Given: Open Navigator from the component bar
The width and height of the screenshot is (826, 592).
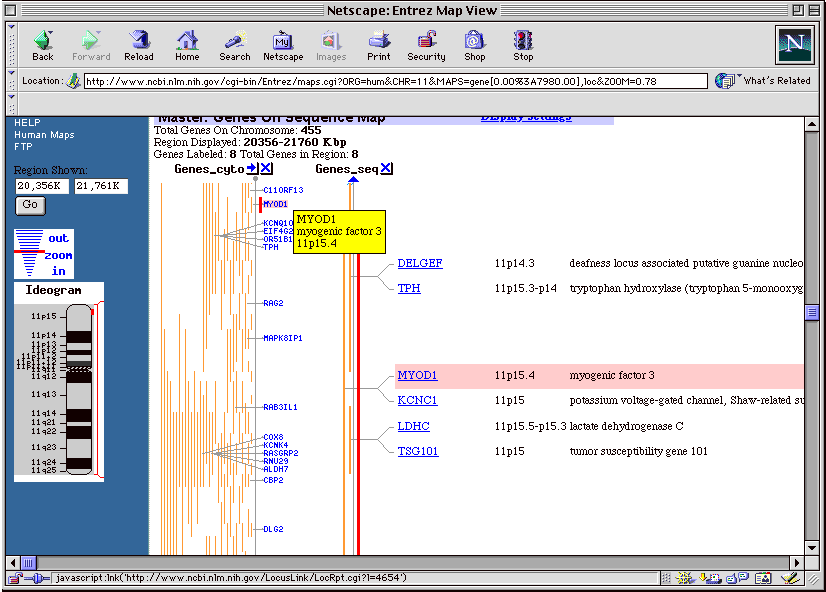Looking at the screenshot, I should pyautogui.click(x=685, y=578).
